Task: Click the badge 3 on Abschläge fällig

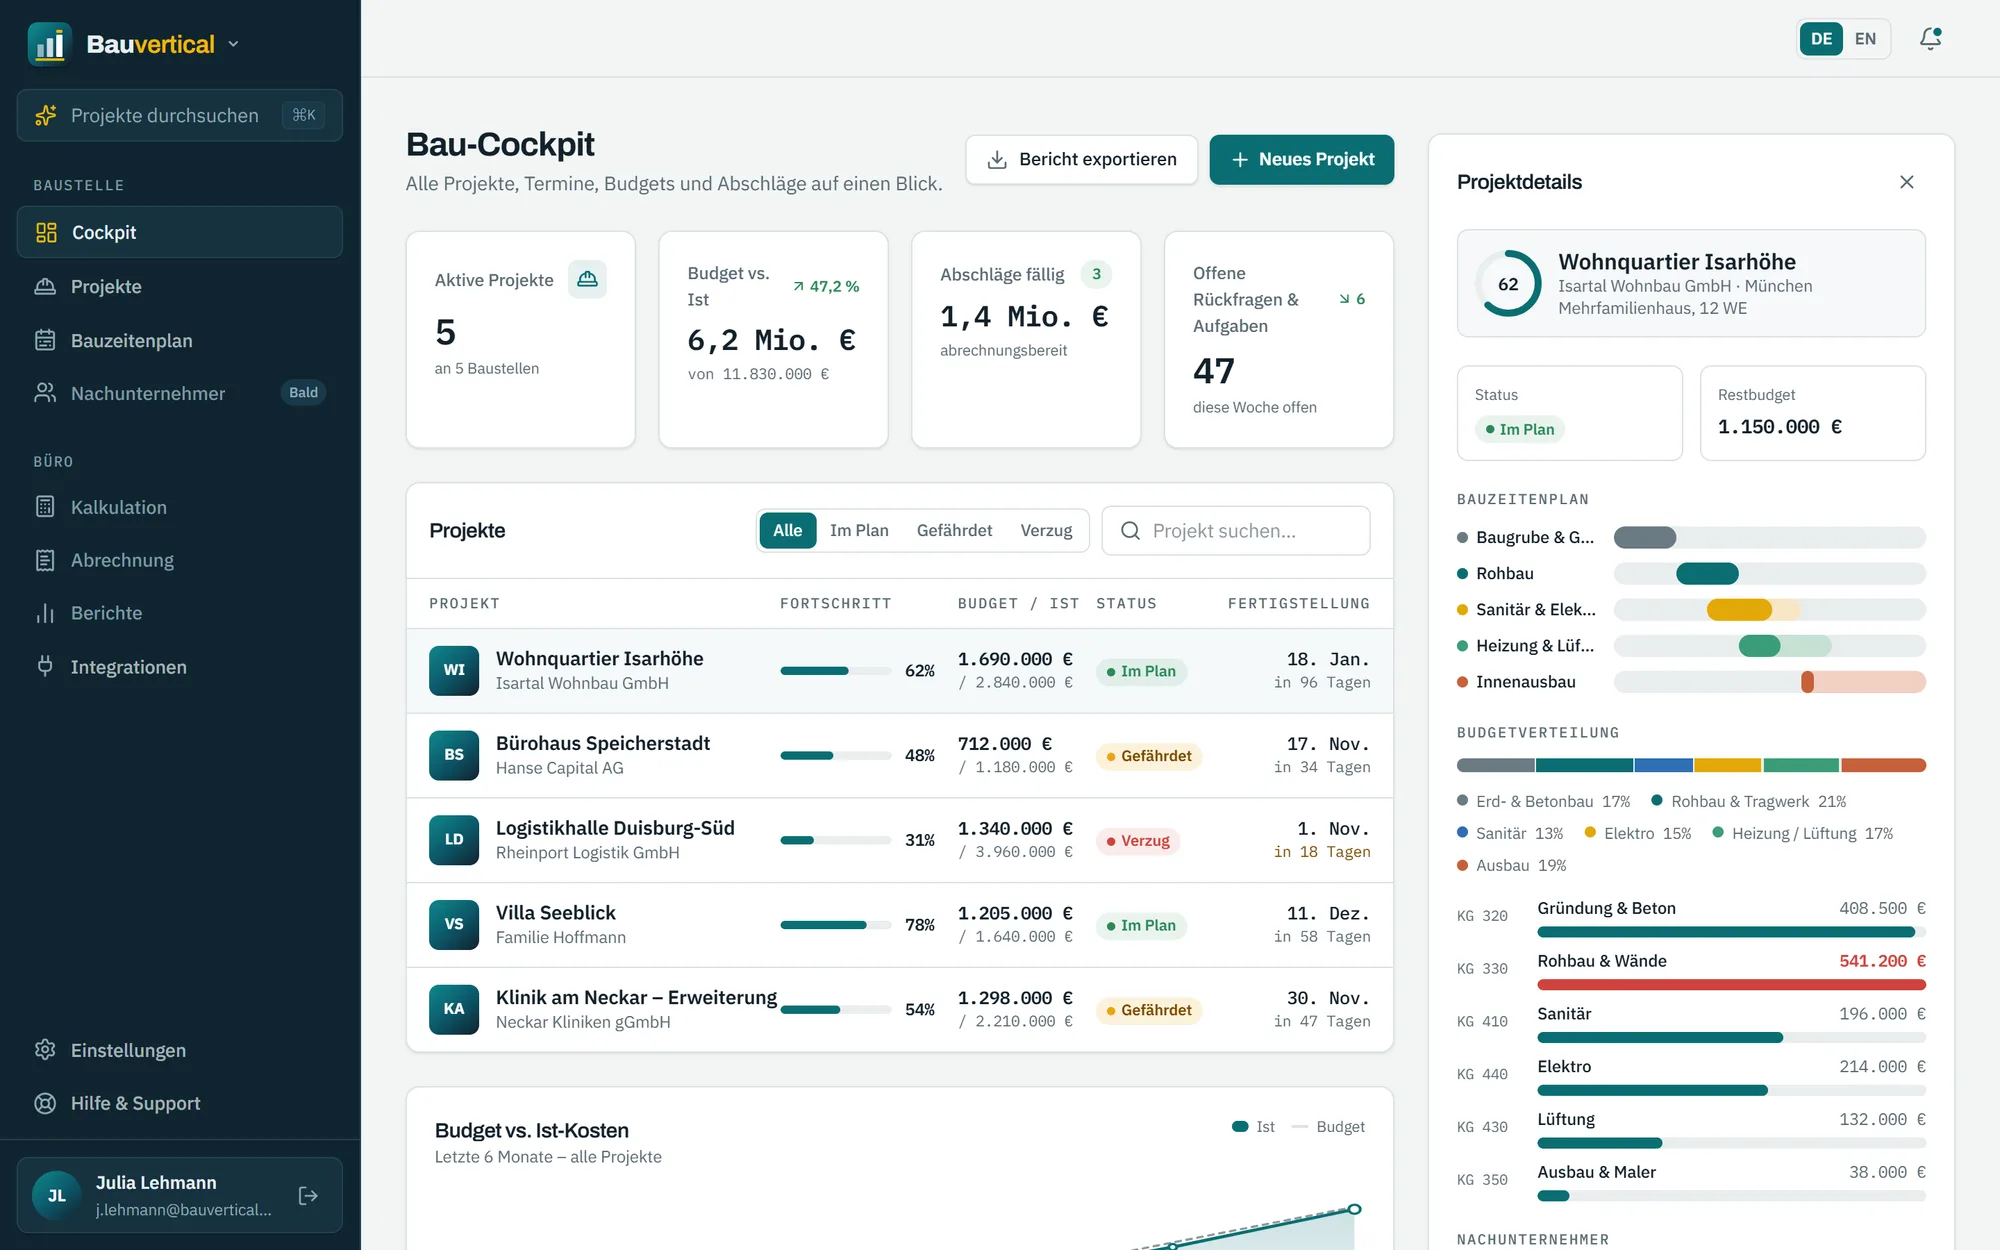Action: (x=1096, y=274)
